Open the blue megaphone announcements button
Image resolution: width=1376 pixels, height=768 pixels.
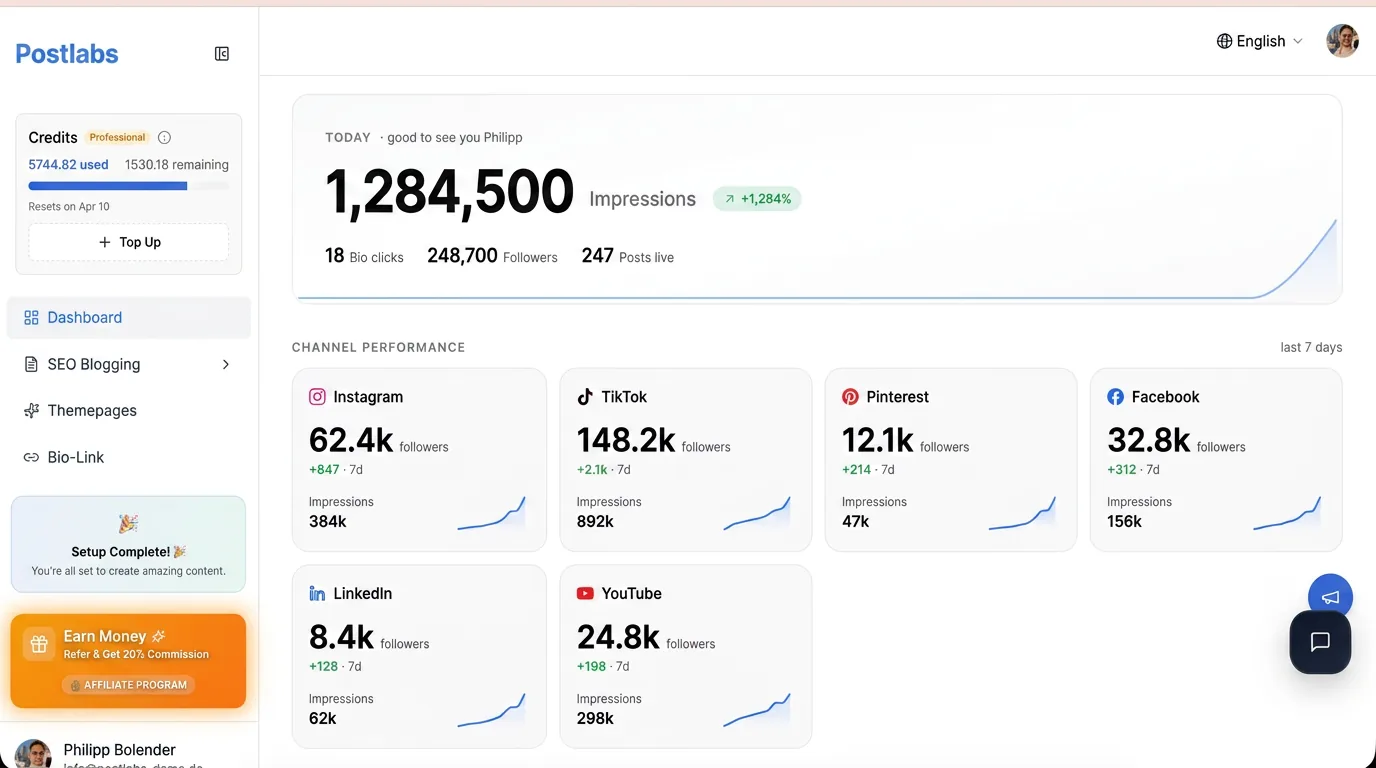coord(1330,597)
